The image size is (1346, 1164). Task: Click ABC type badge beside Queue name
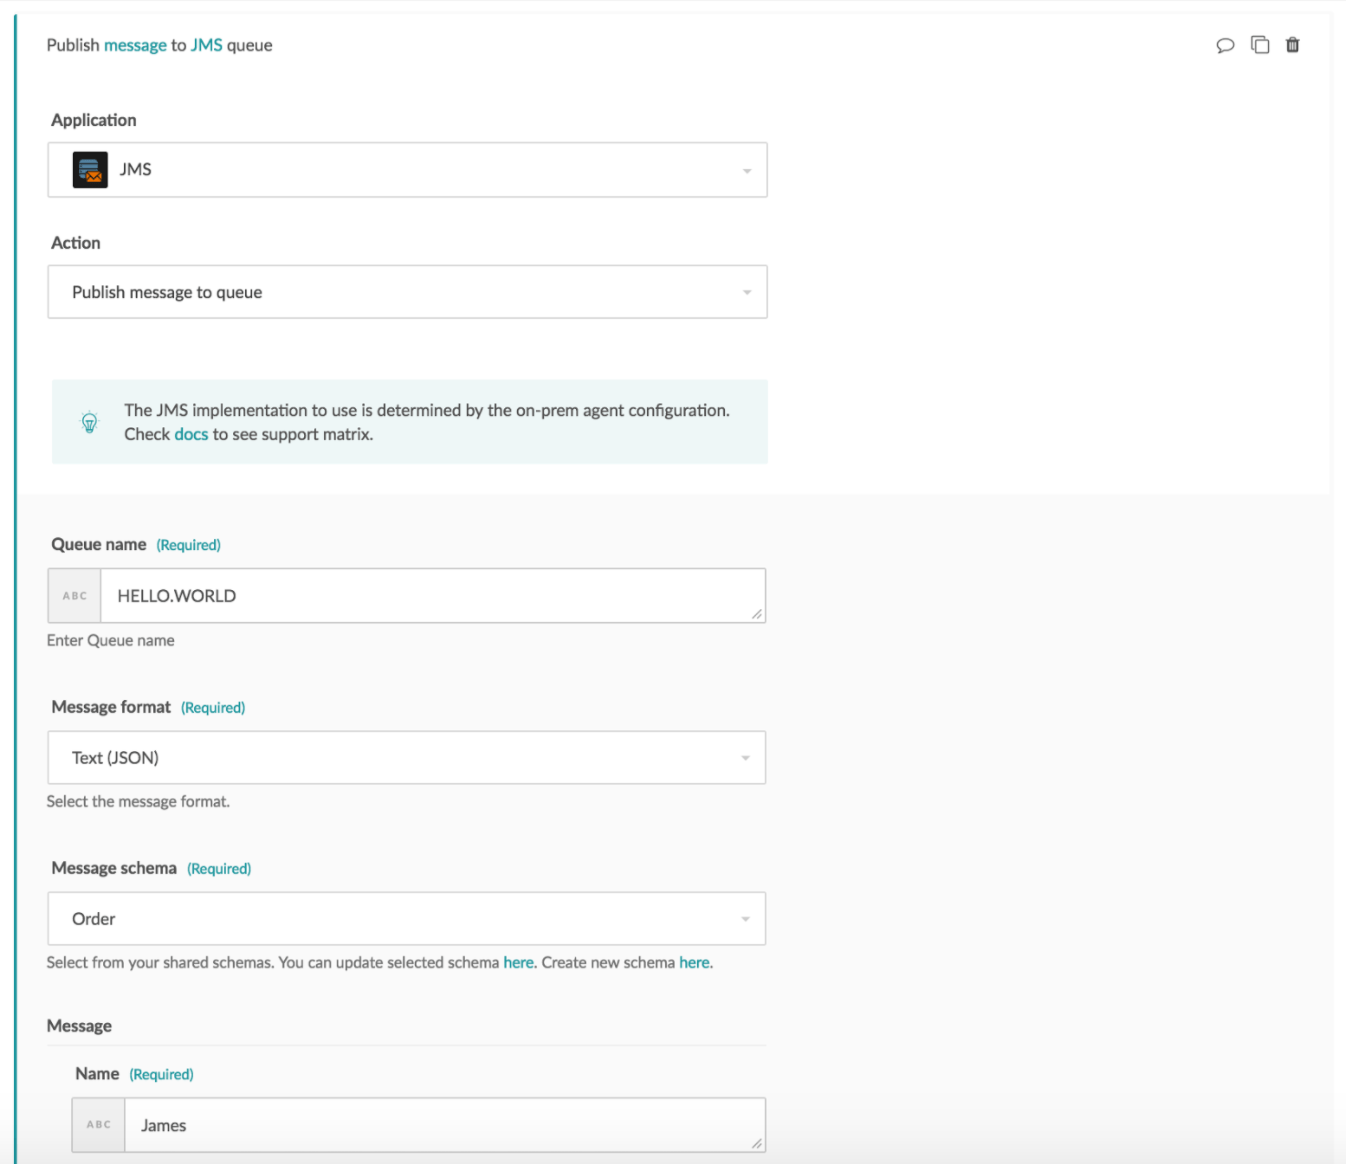[75, 596]
